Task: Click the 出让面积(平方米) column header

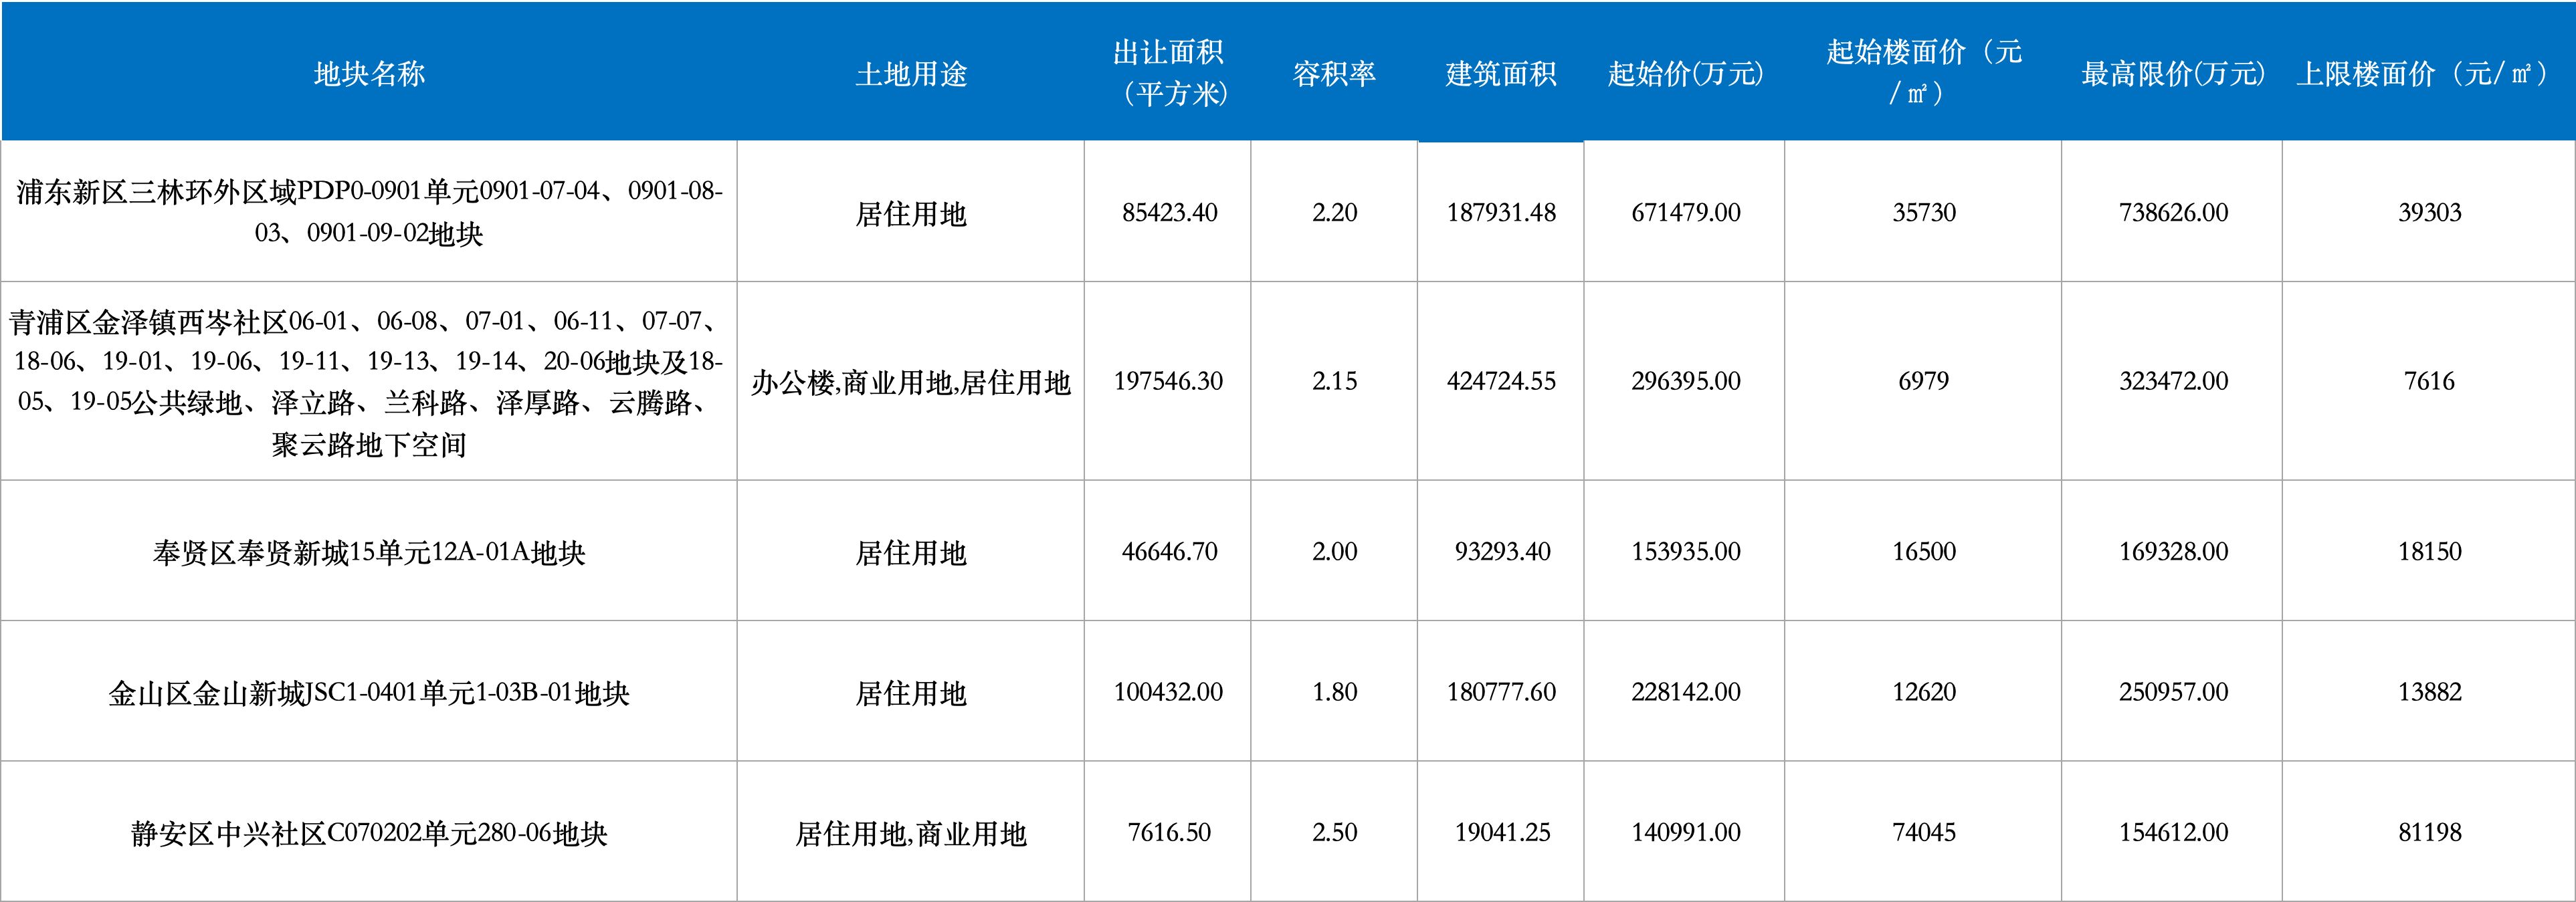Action: pyautogui.click(x=1168, y=72)
